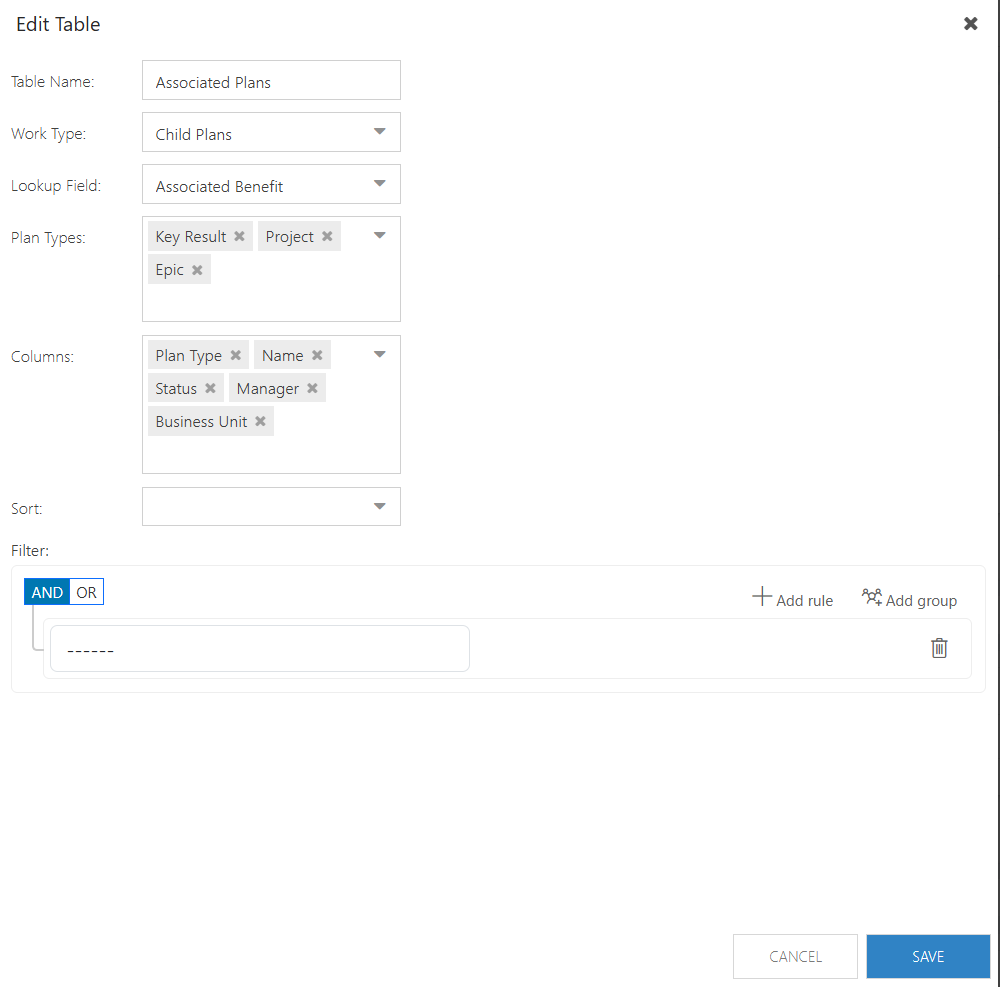1000x987 pixels.
Task: Click the Project tag label
Action: pyautogui.click(x=289, y=237)
